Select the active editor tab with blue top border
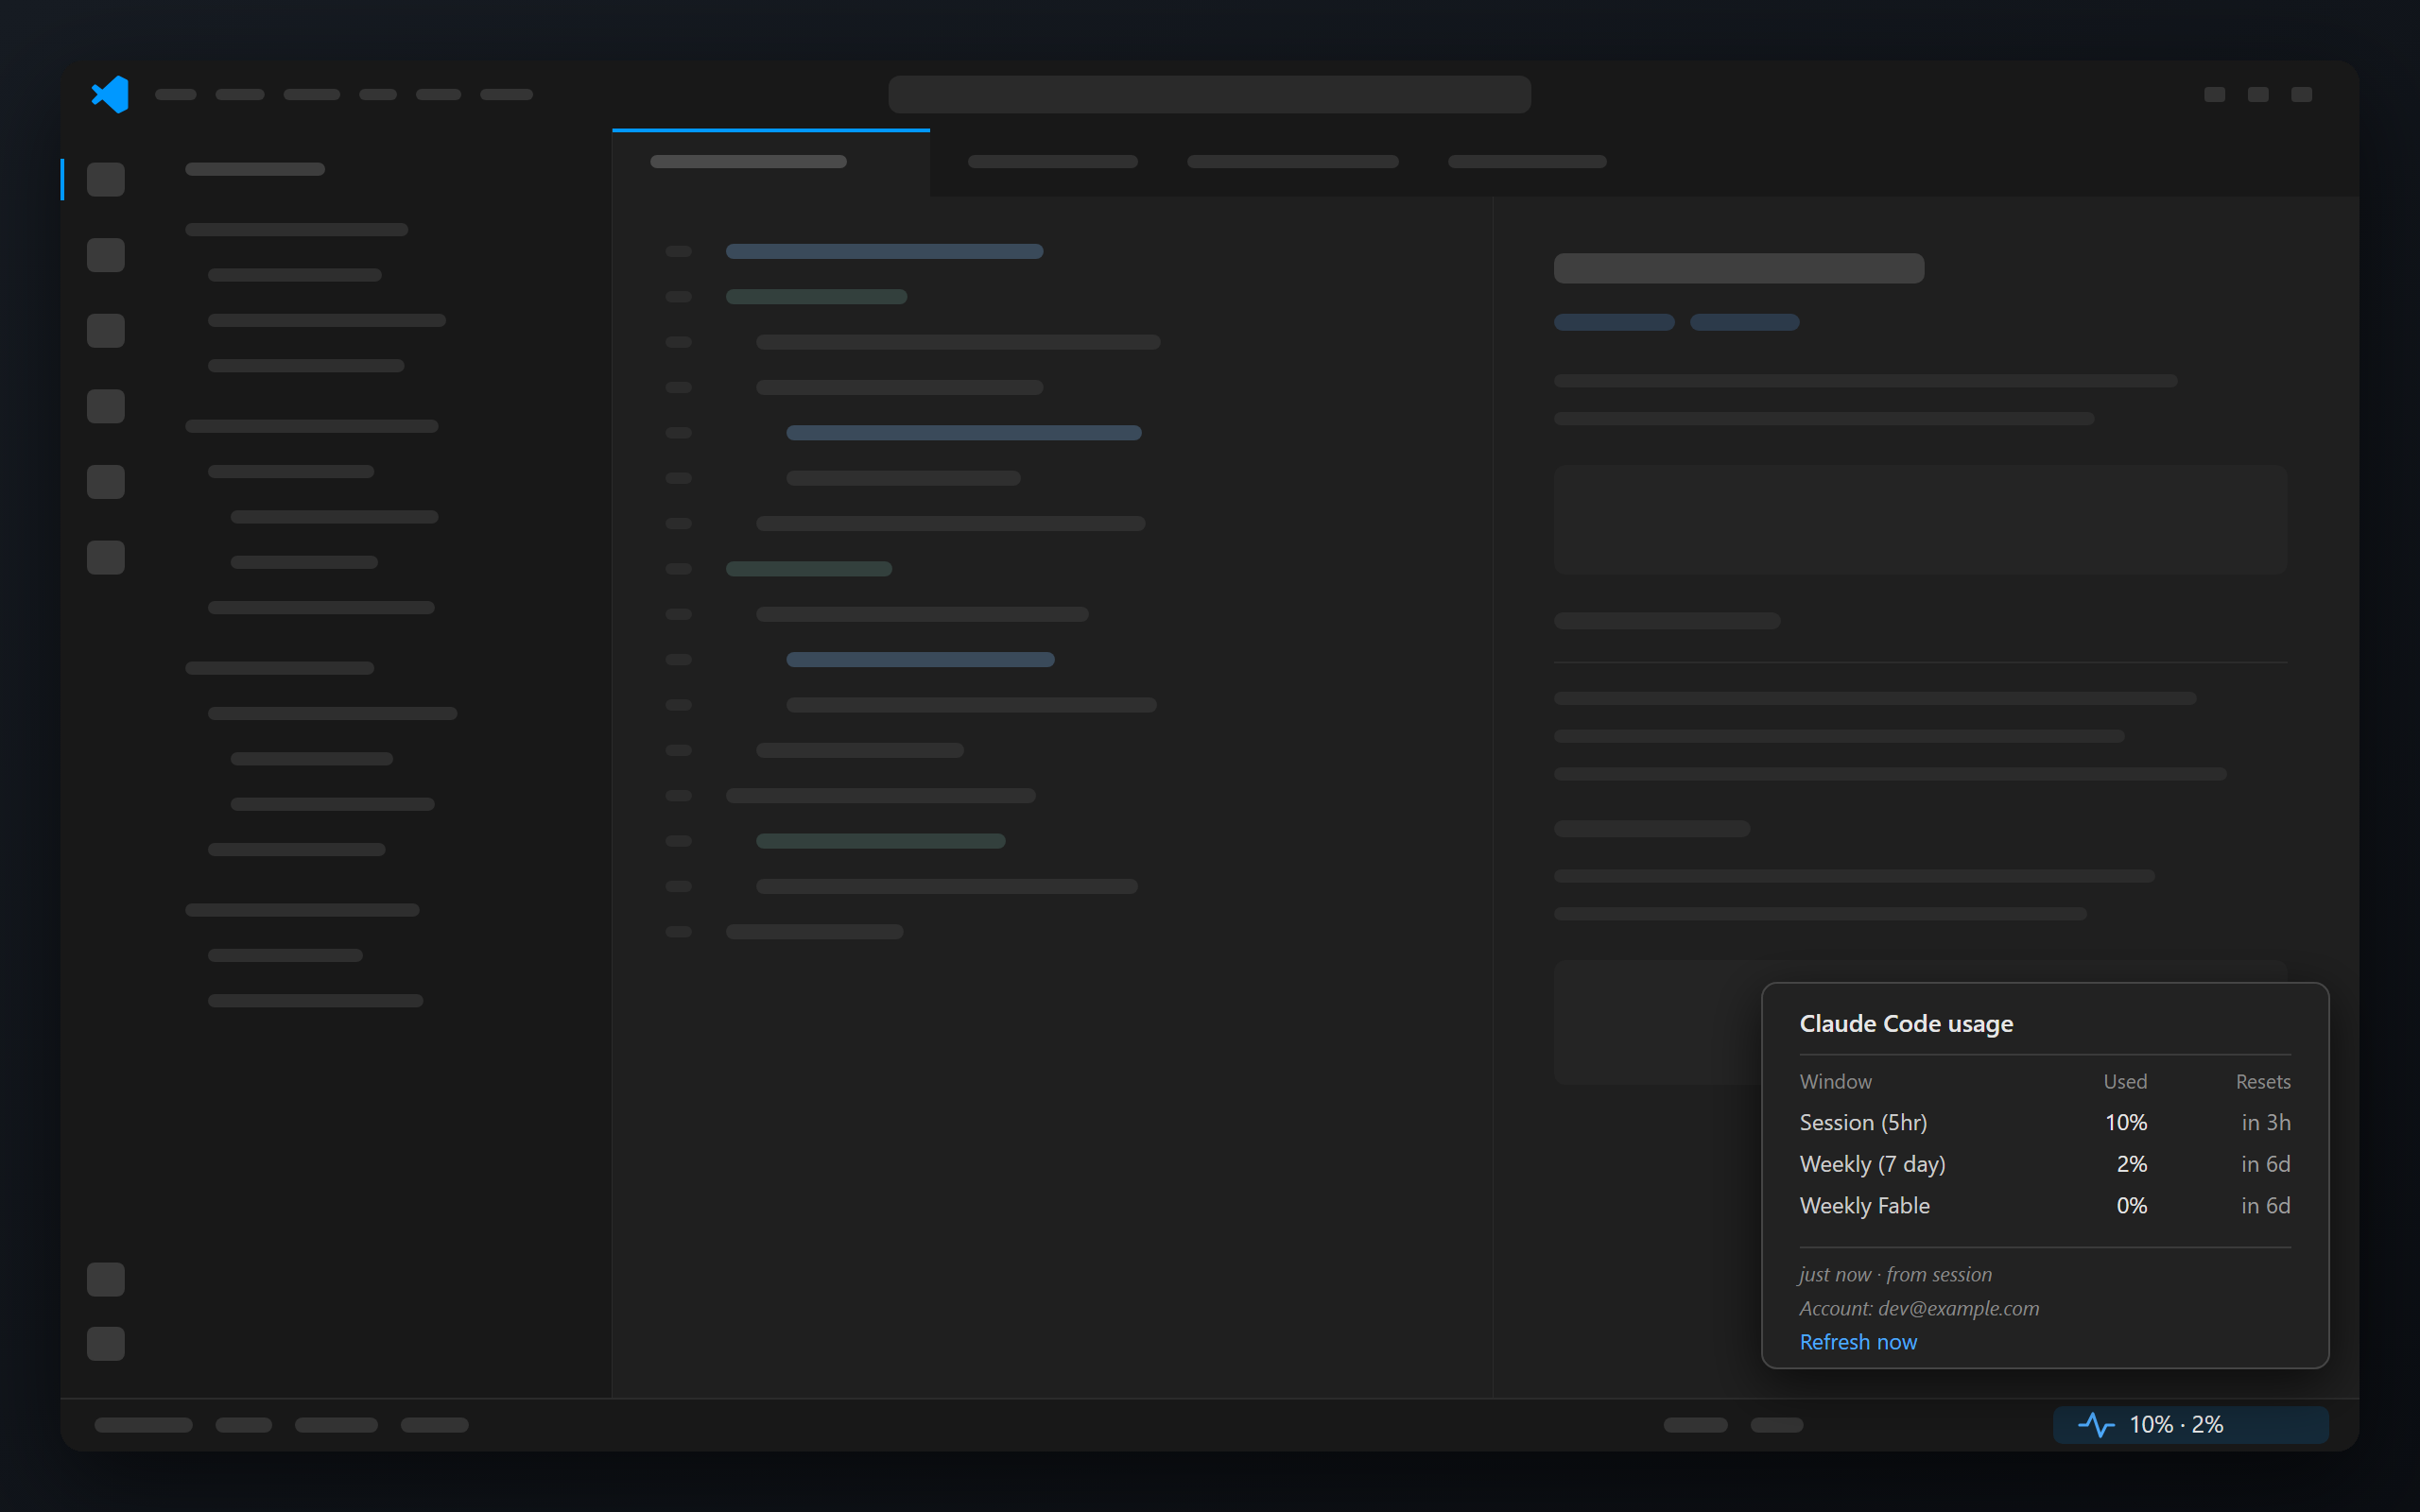 click(x=770, y=162)
